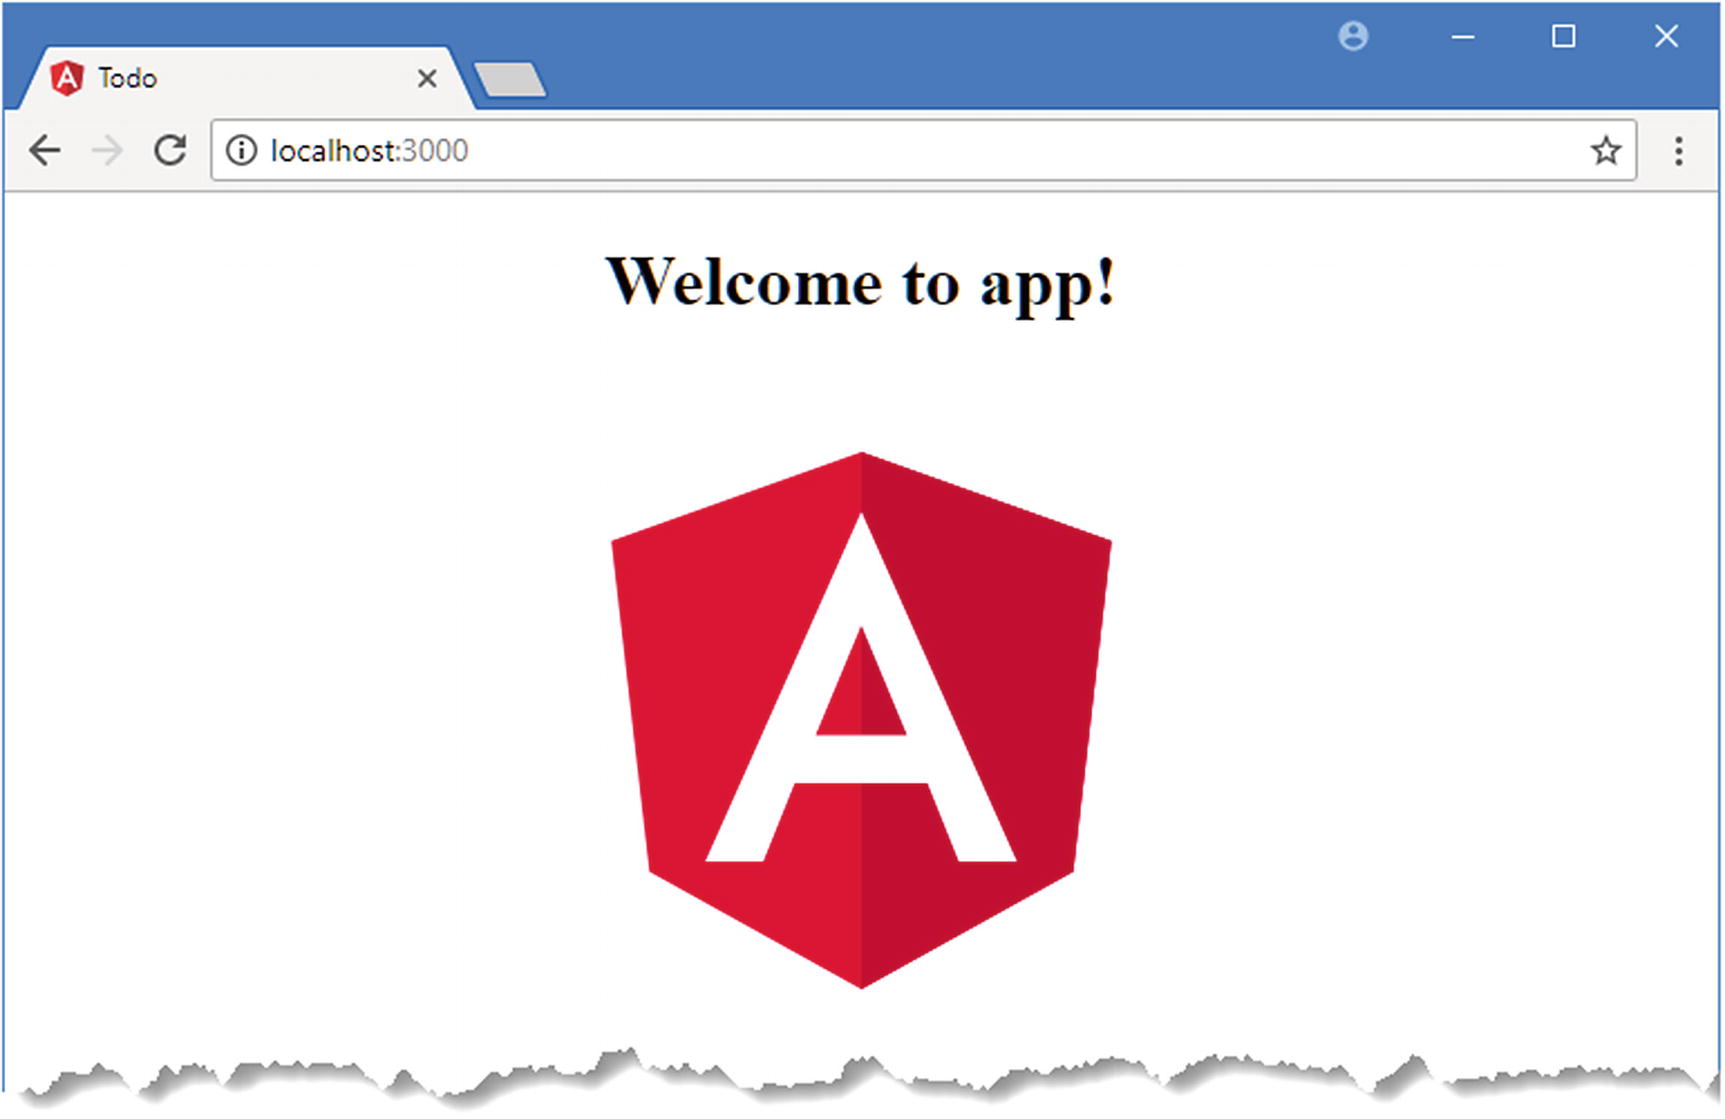Viewport: 1725px width, 1119px height.
Task: View site information icon in address bar
Action: pos(241,150)
